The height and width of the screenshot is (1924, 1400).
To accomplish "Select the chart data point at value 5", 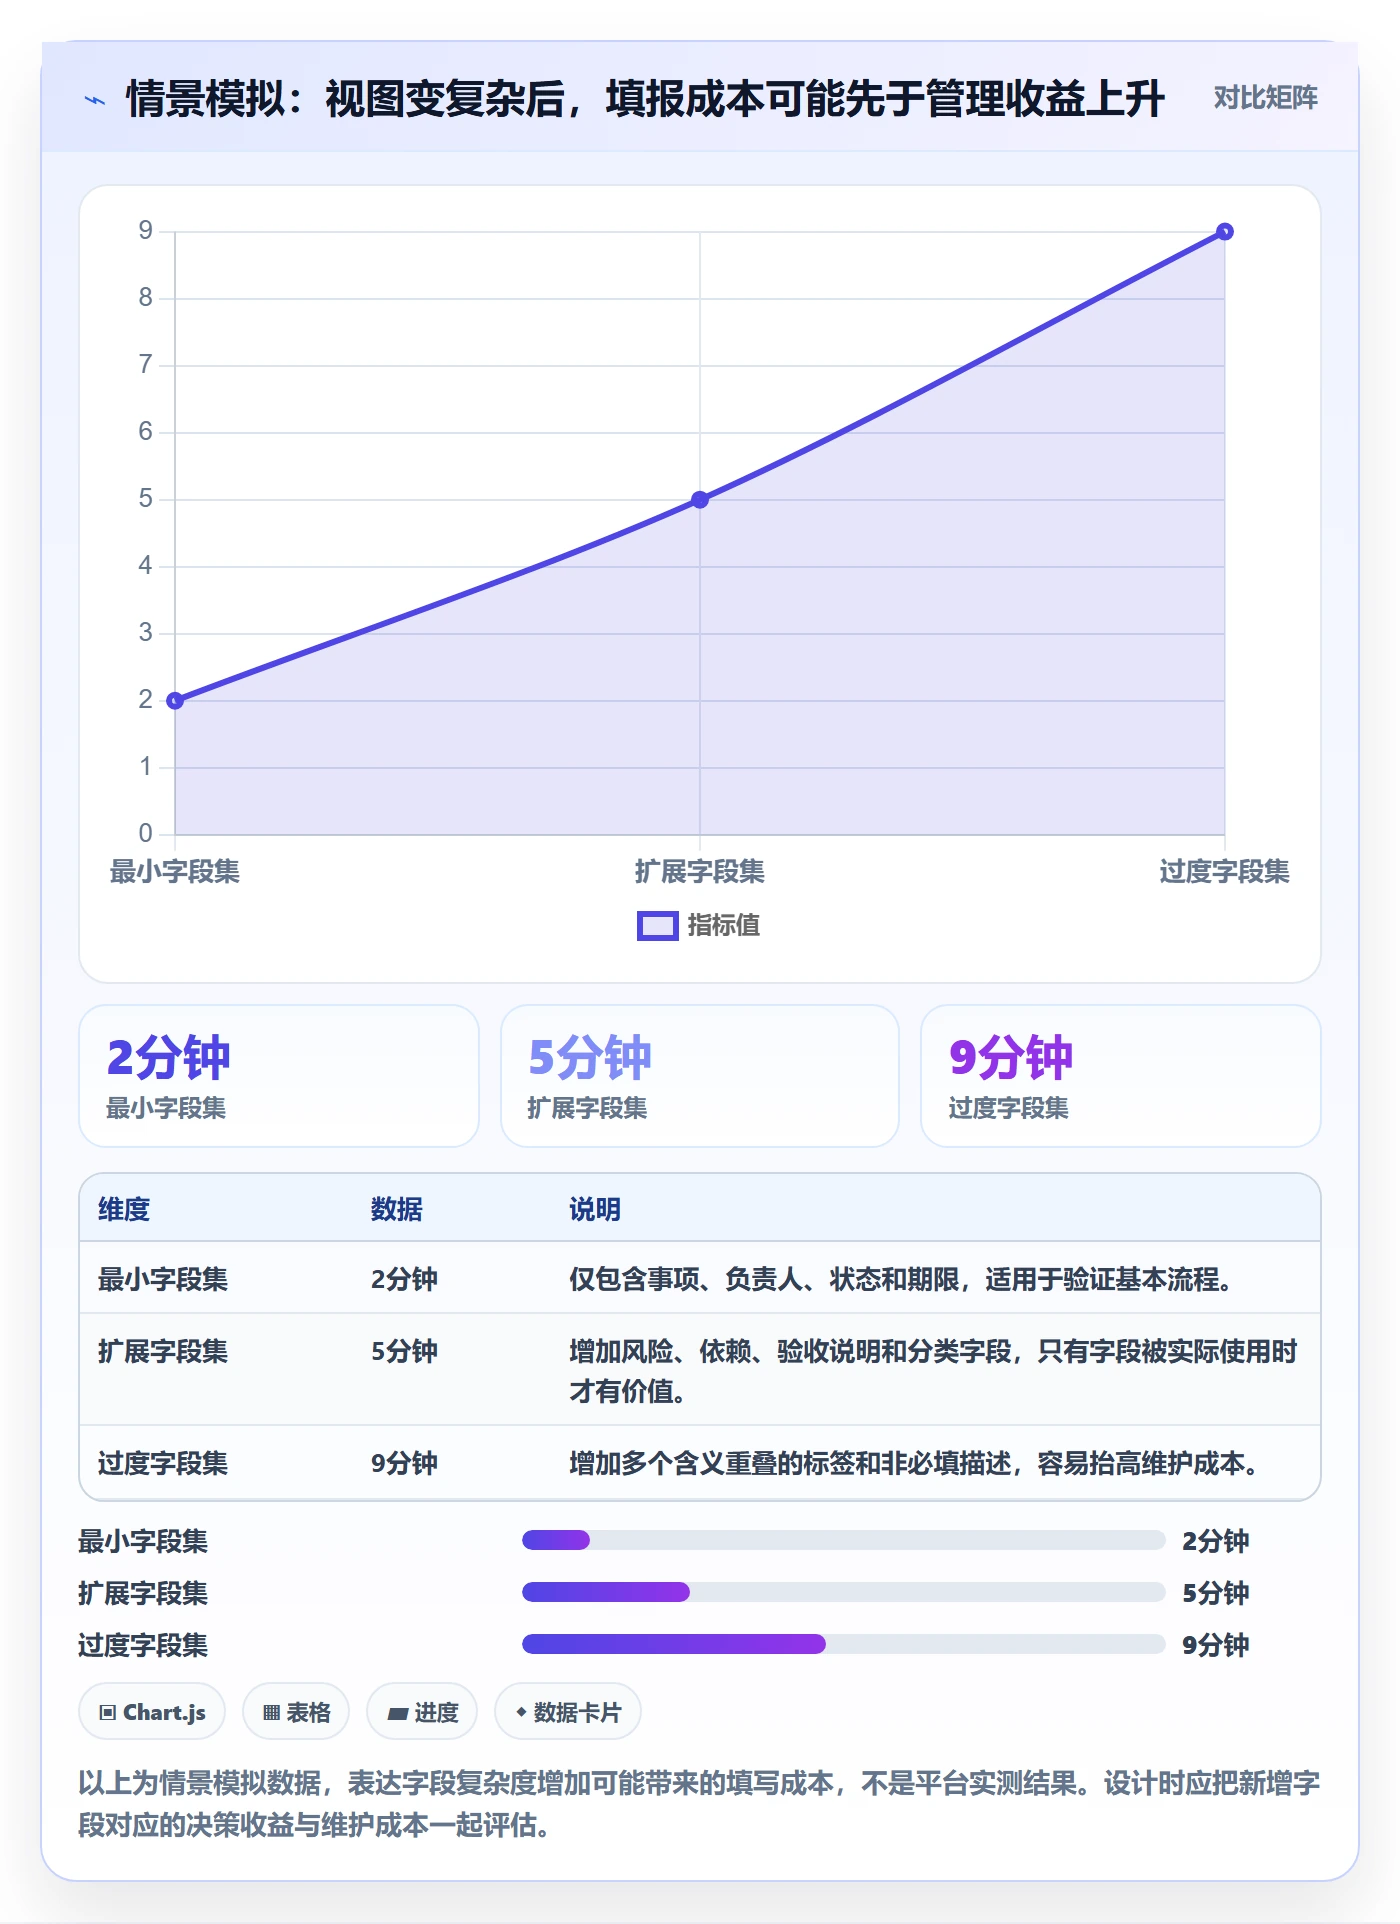I will [x=700, y=499].
